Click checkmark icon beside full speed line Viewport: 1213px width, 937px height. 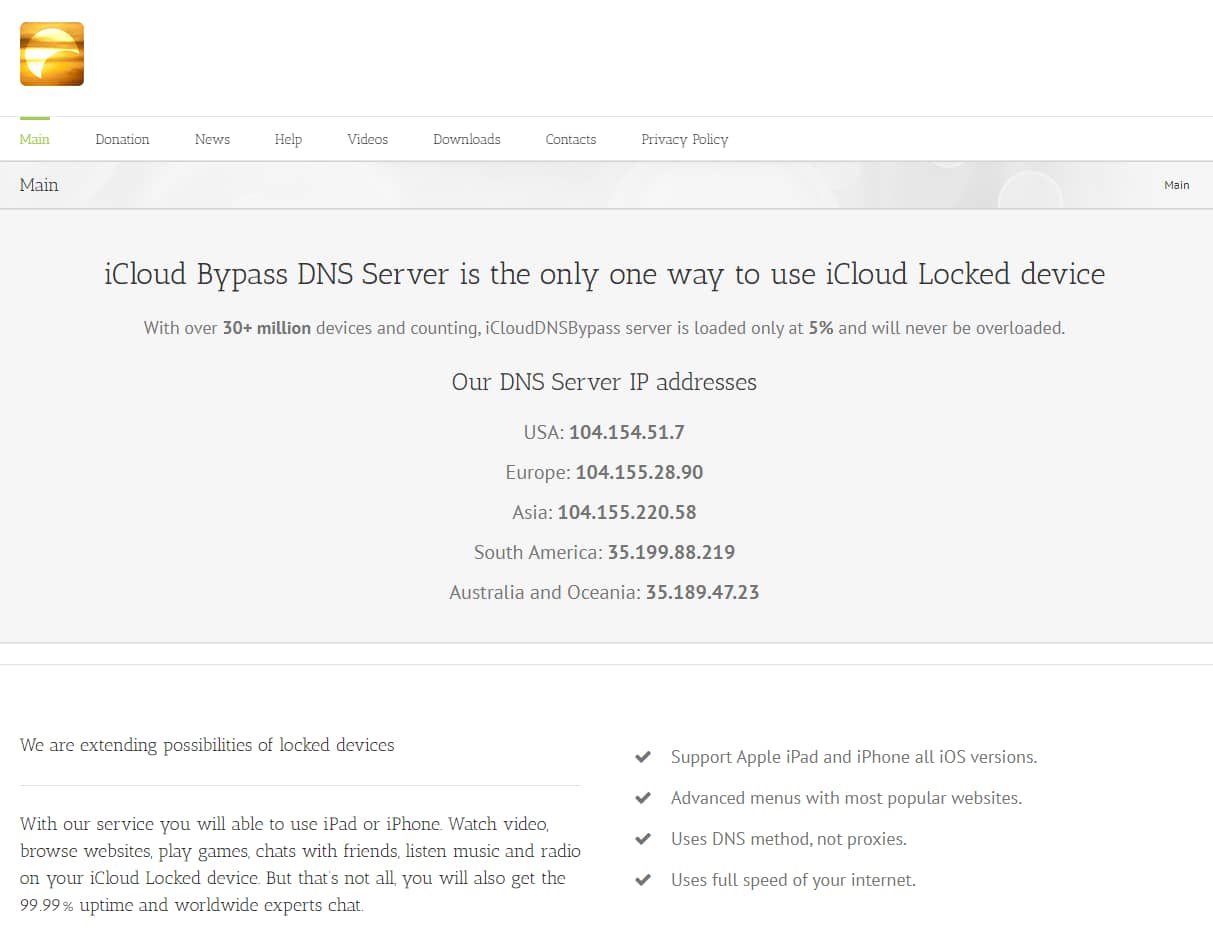[x=643, y=880]
